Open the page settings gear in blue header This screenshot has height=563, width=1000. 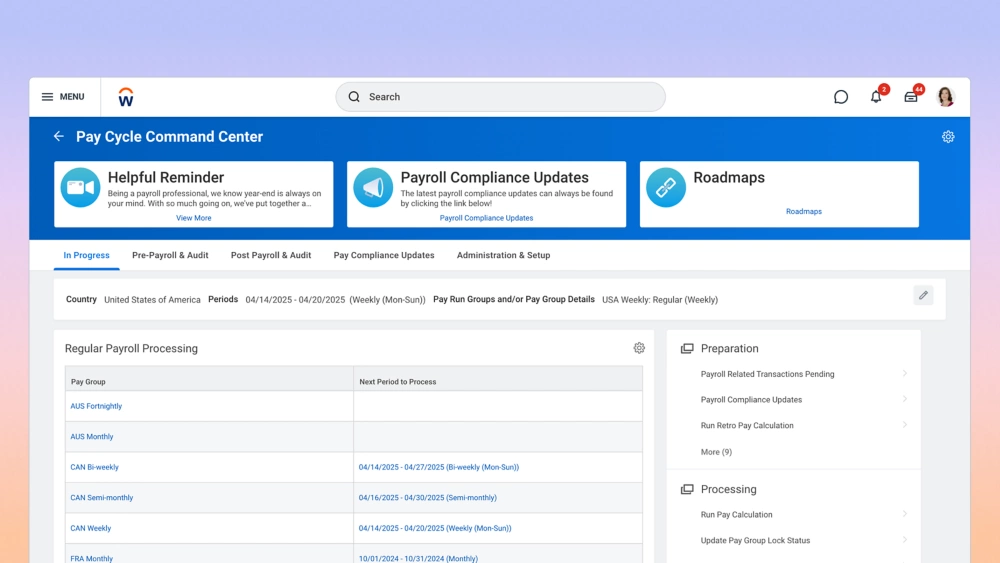(x=948, y=137)
